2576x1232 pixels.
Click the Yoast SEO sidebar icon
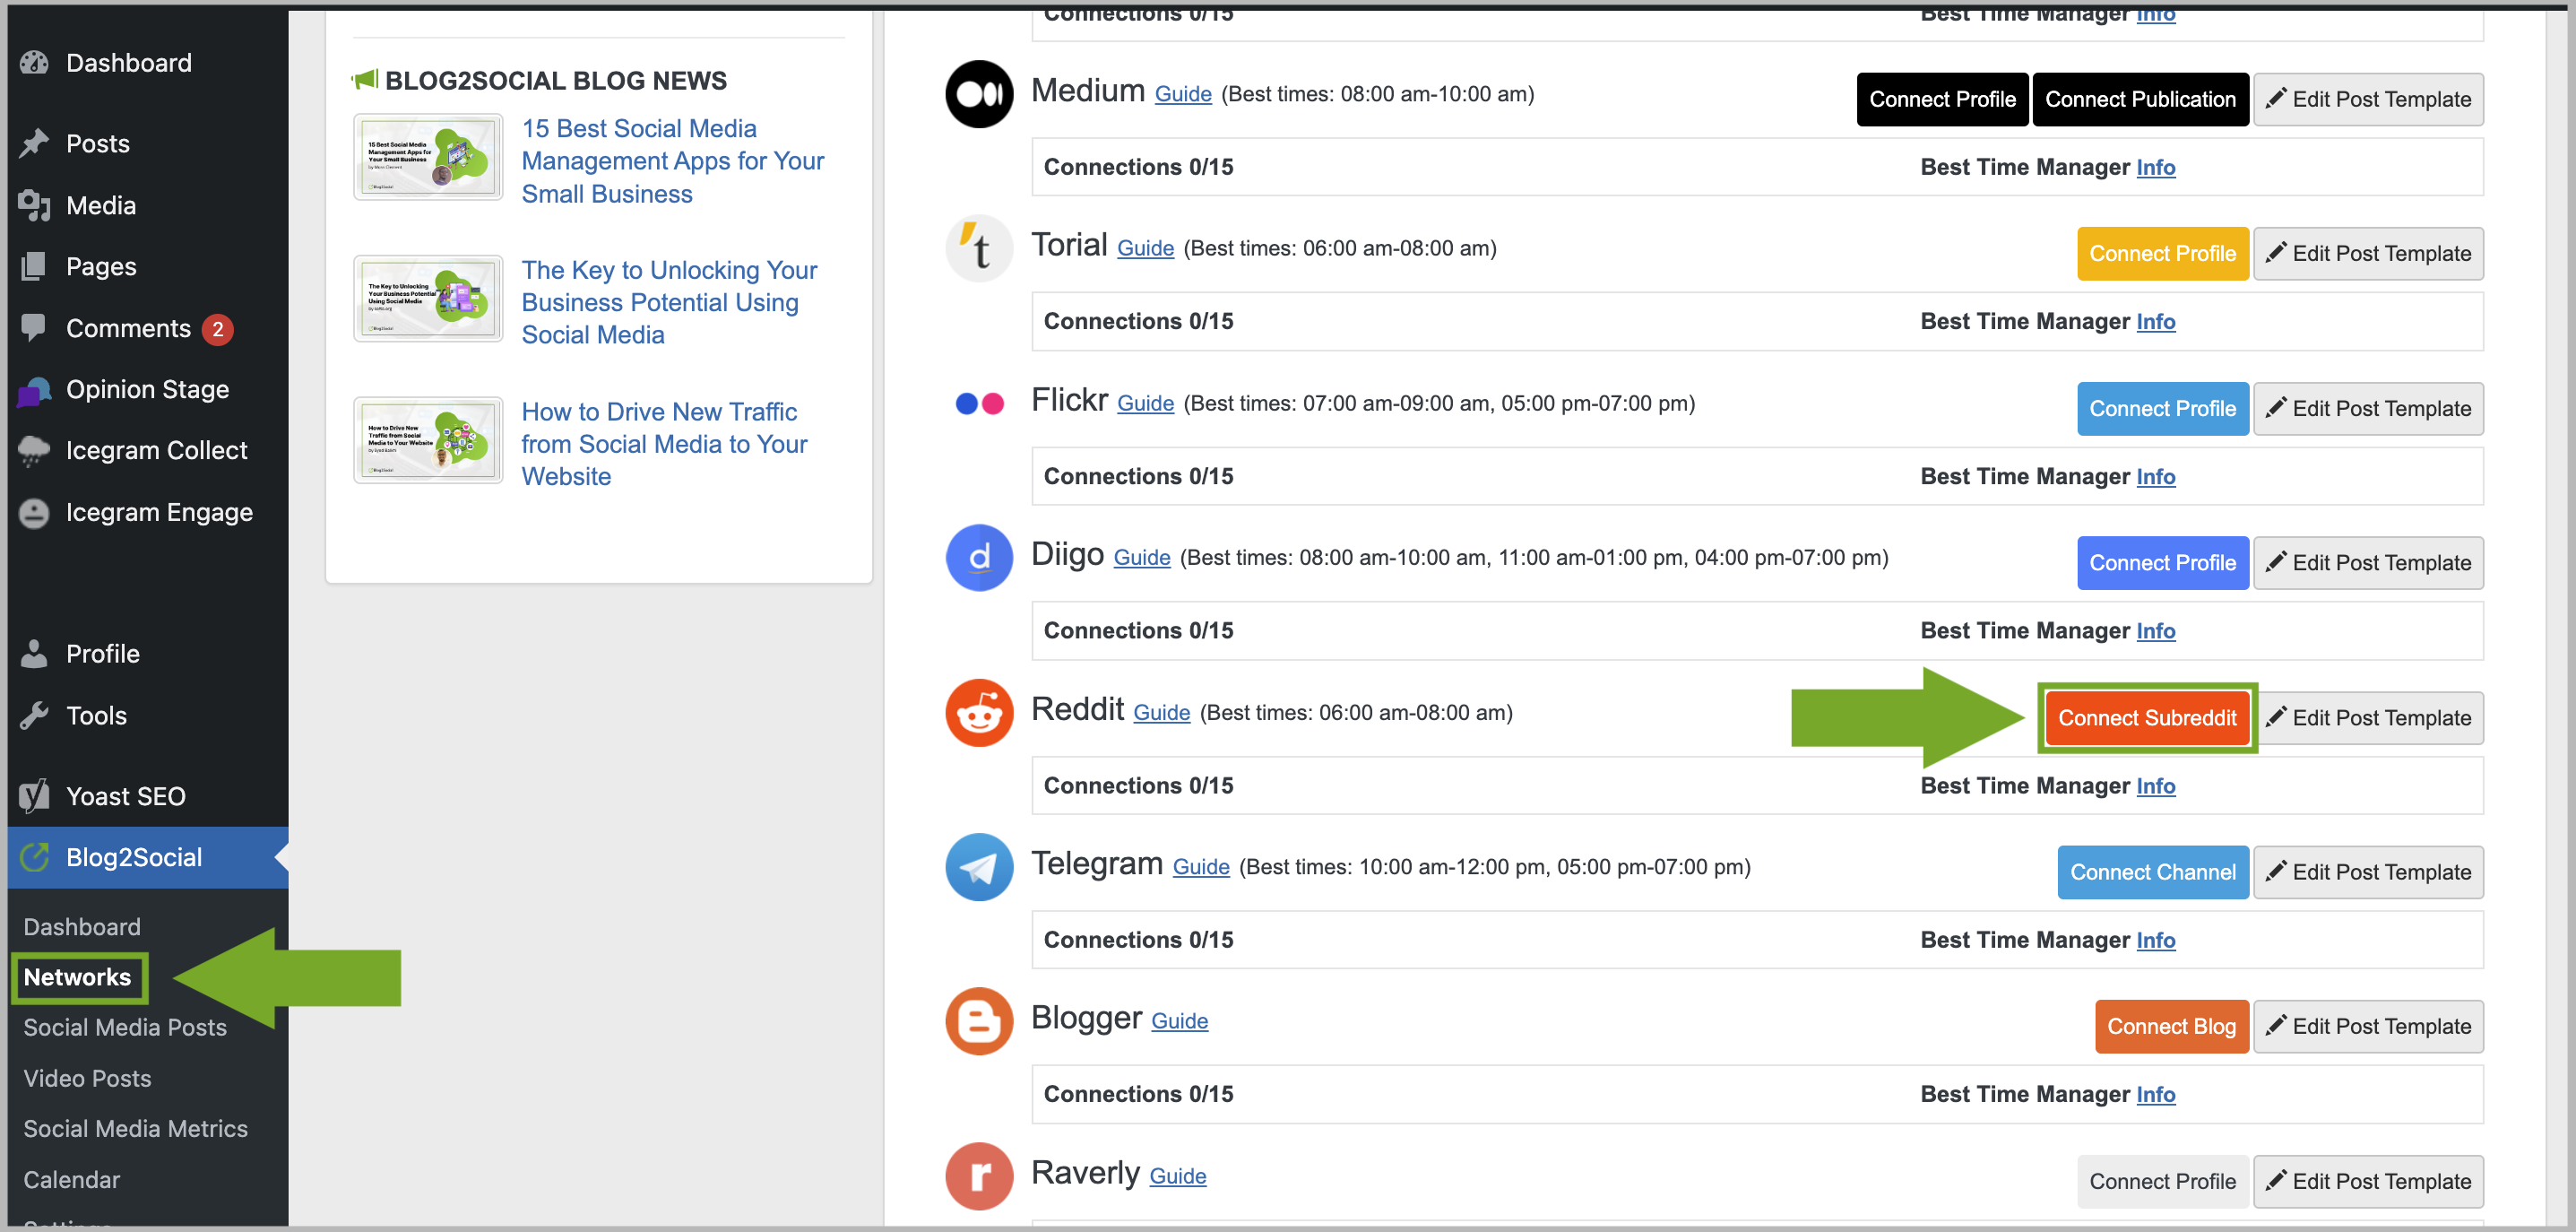pos(34,796)
